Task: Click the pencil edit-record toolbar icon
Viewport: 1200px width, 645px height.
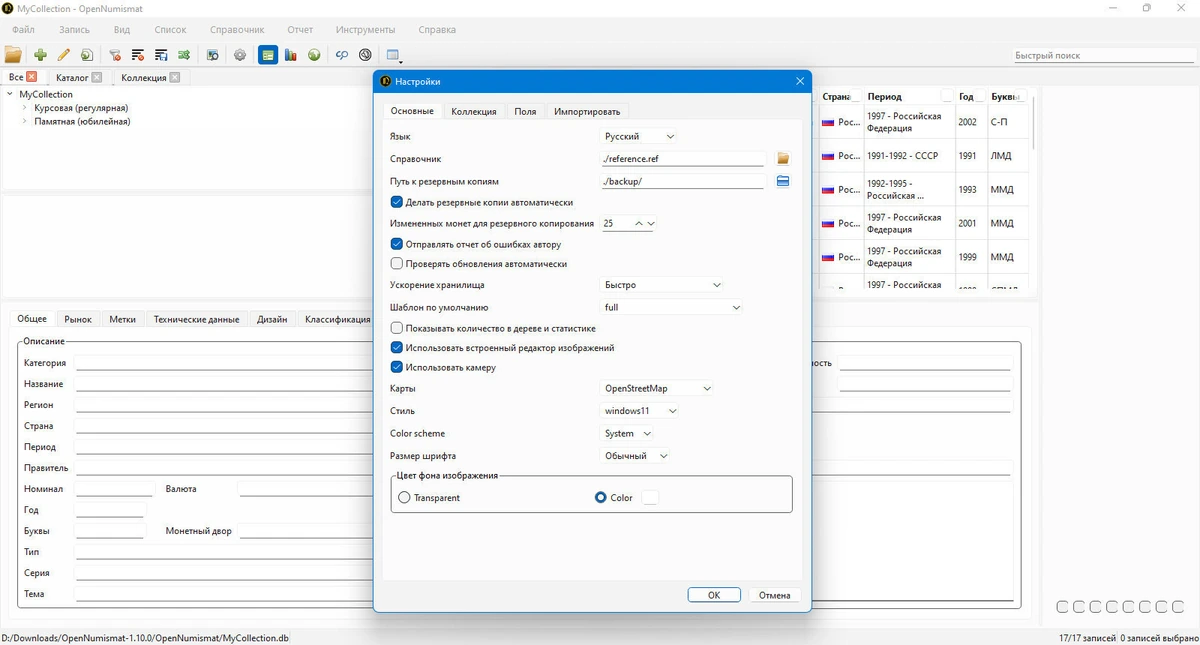Action: (x=64, y=55)
